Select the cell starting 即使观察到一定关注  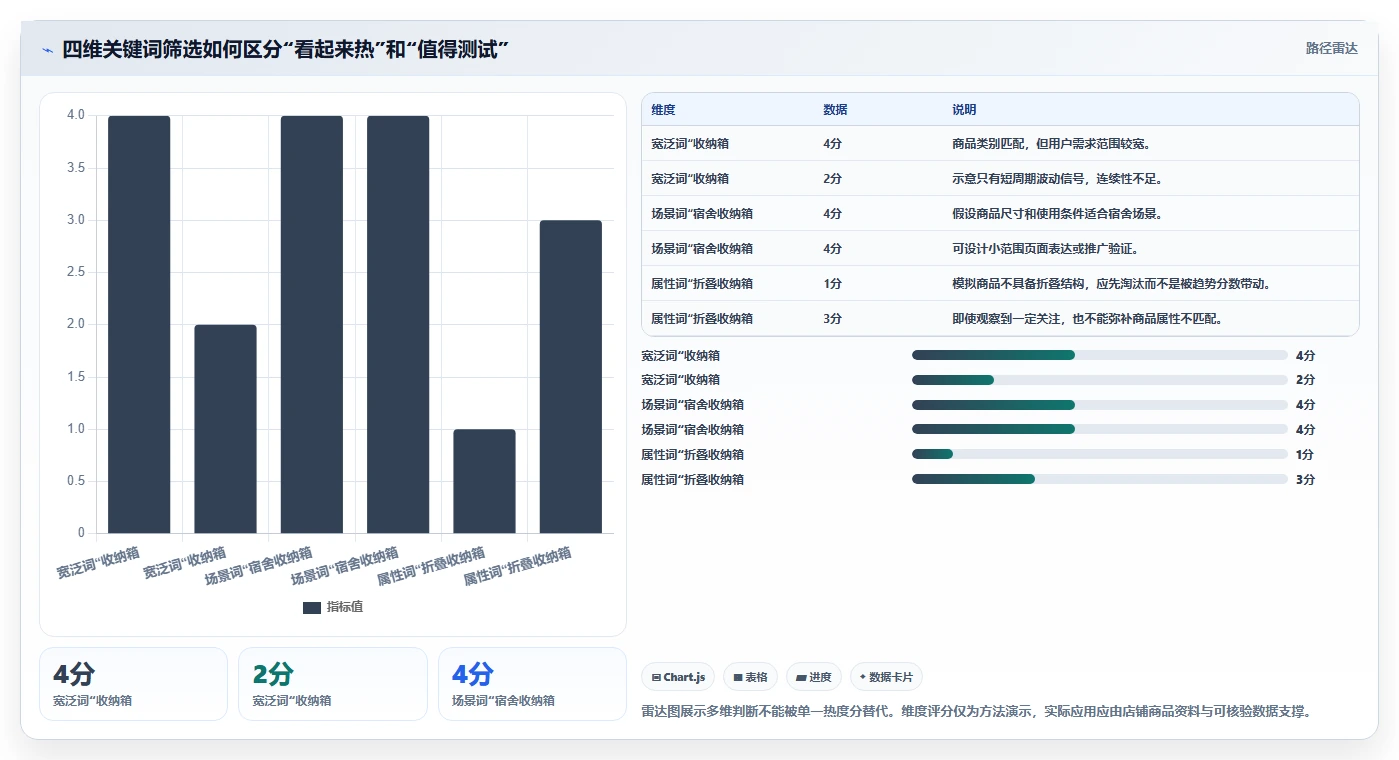point(1088,319)
